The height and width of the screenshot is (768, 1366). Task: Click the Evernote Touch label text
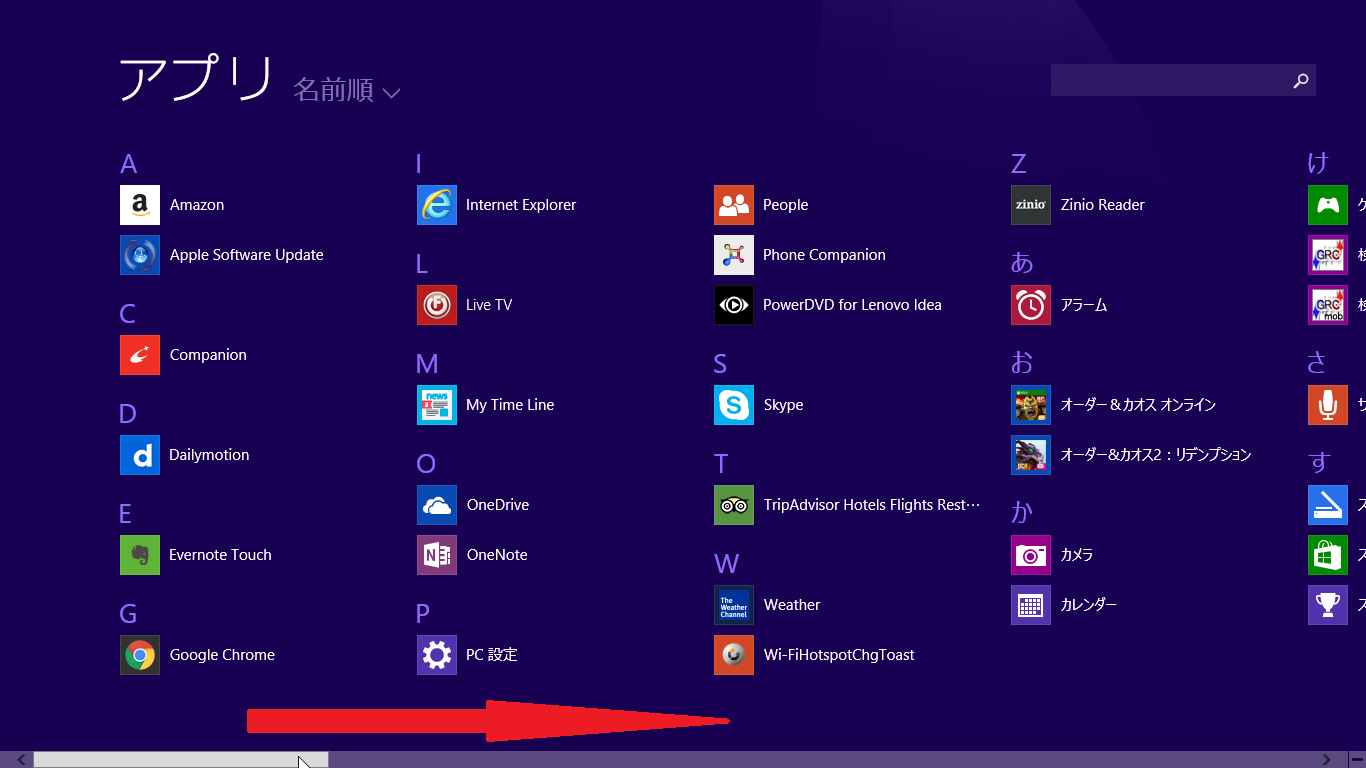[220, 555]
